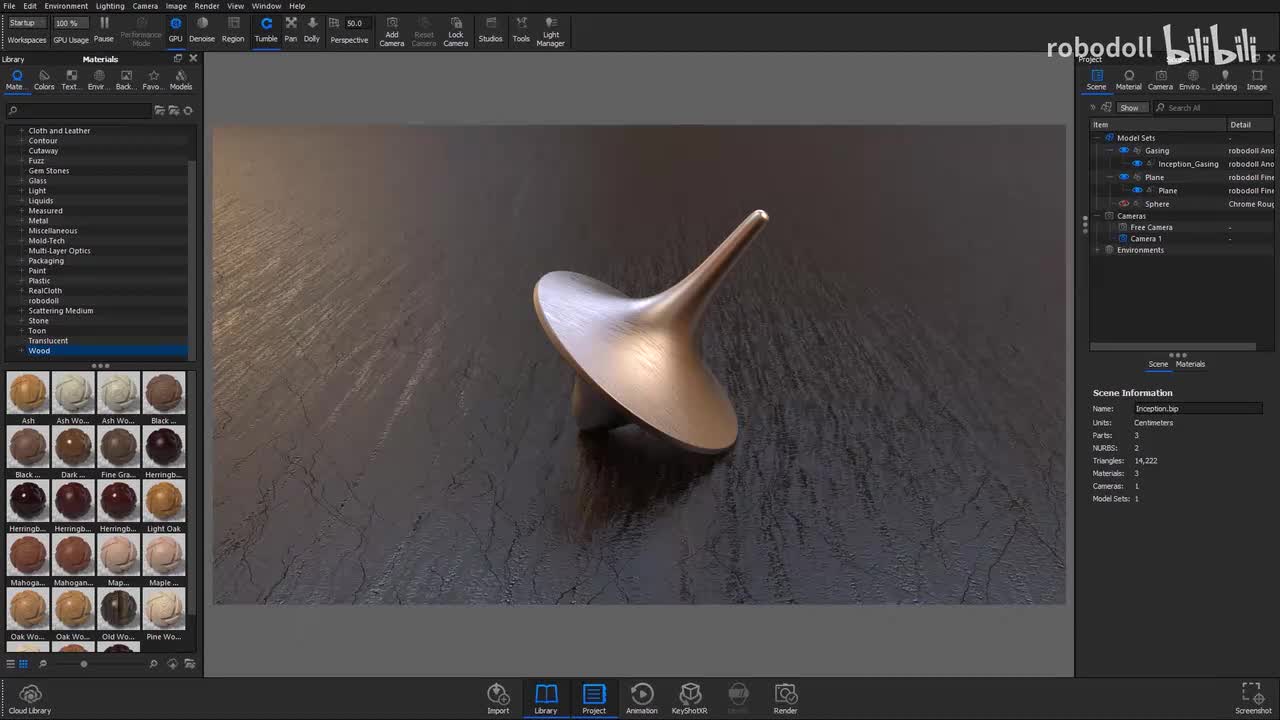Show the hidden Sphere model

1124,204
